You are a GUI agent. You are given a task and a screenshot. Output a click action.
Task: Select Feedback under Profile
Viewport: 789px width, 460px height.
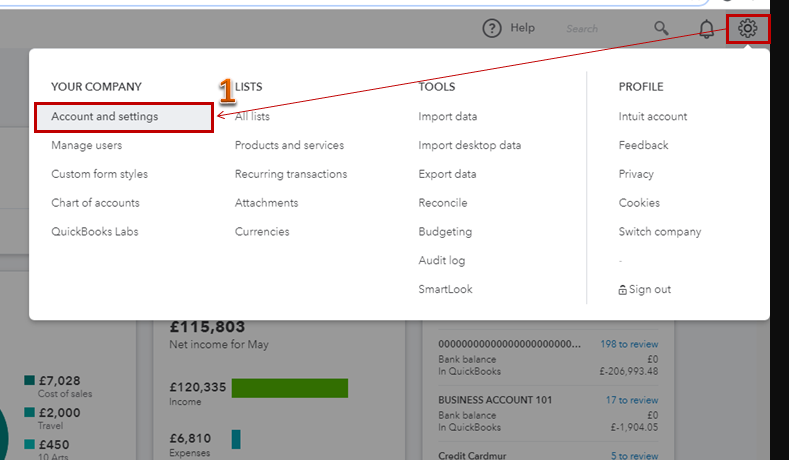[644, 145]
